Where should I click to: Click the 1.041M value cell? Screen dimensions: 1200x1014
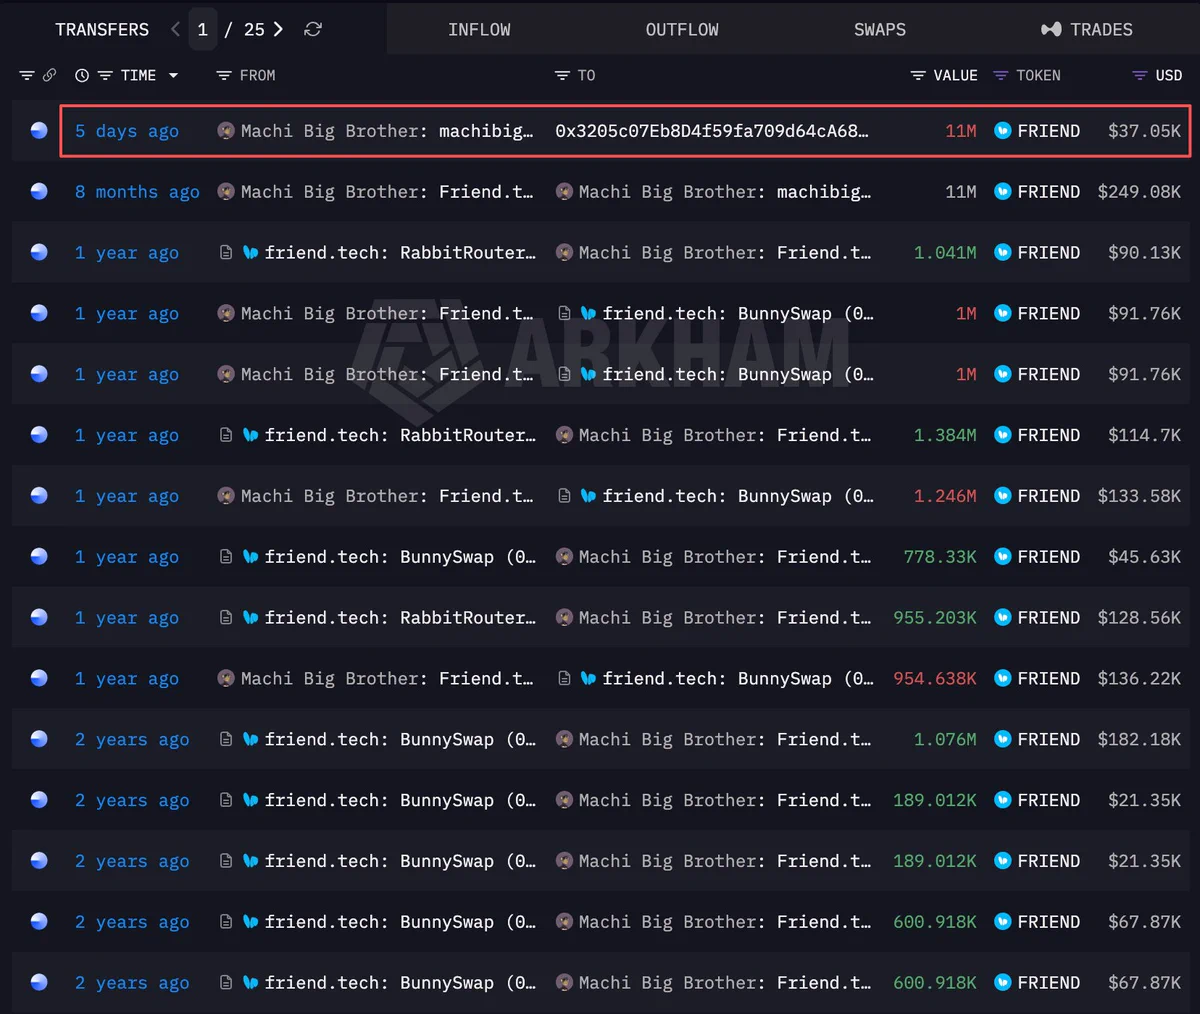click(945, 253)
